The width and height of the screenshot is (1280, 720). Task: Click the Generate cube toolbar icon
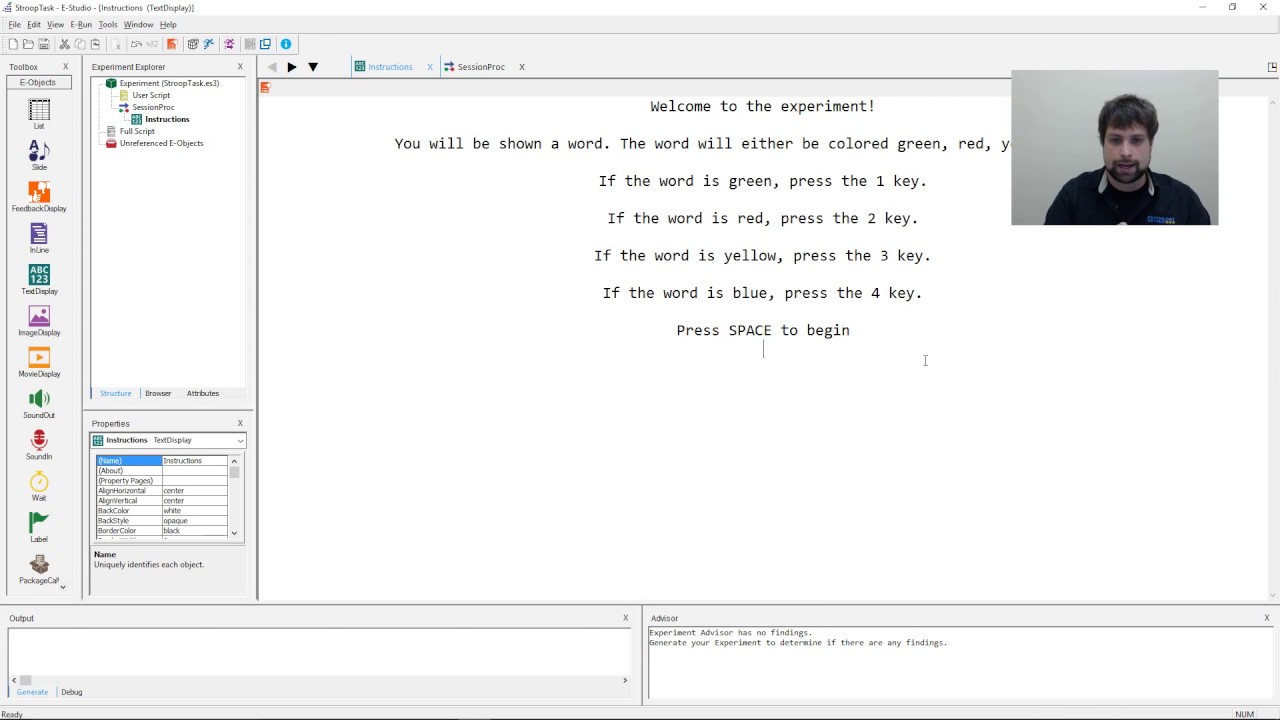(193, 44)
